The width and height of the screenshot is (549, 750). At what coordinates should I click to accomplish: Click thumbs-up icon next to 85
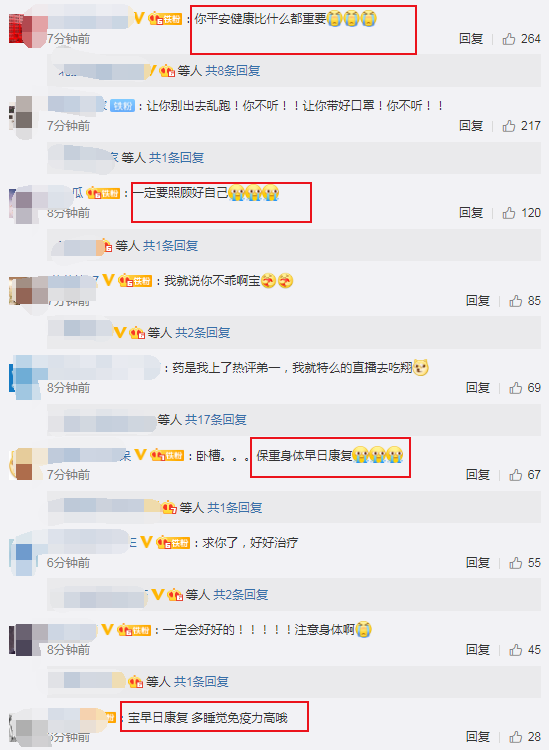(x=516, y=301)
